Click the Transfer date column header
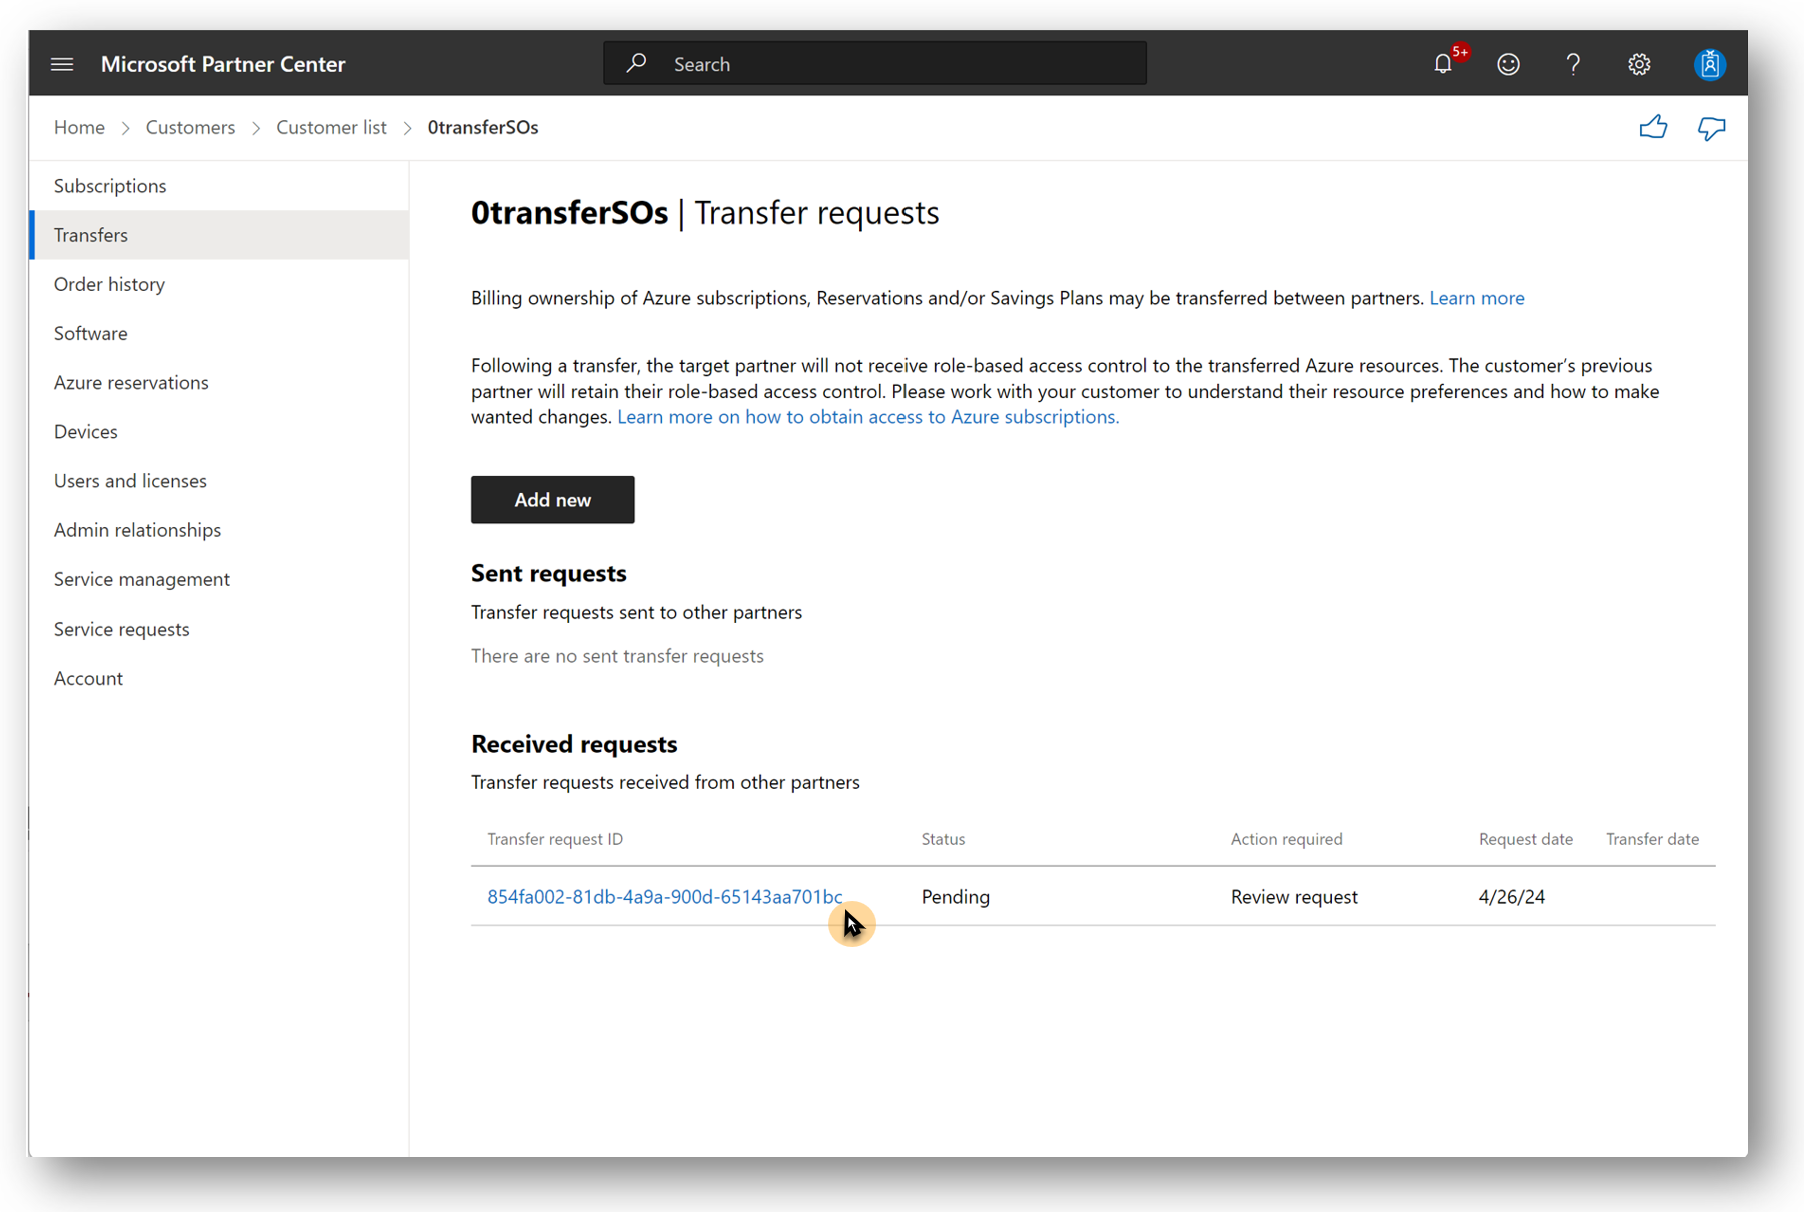This screenshot has height=1212, width=1804. 1652,839
